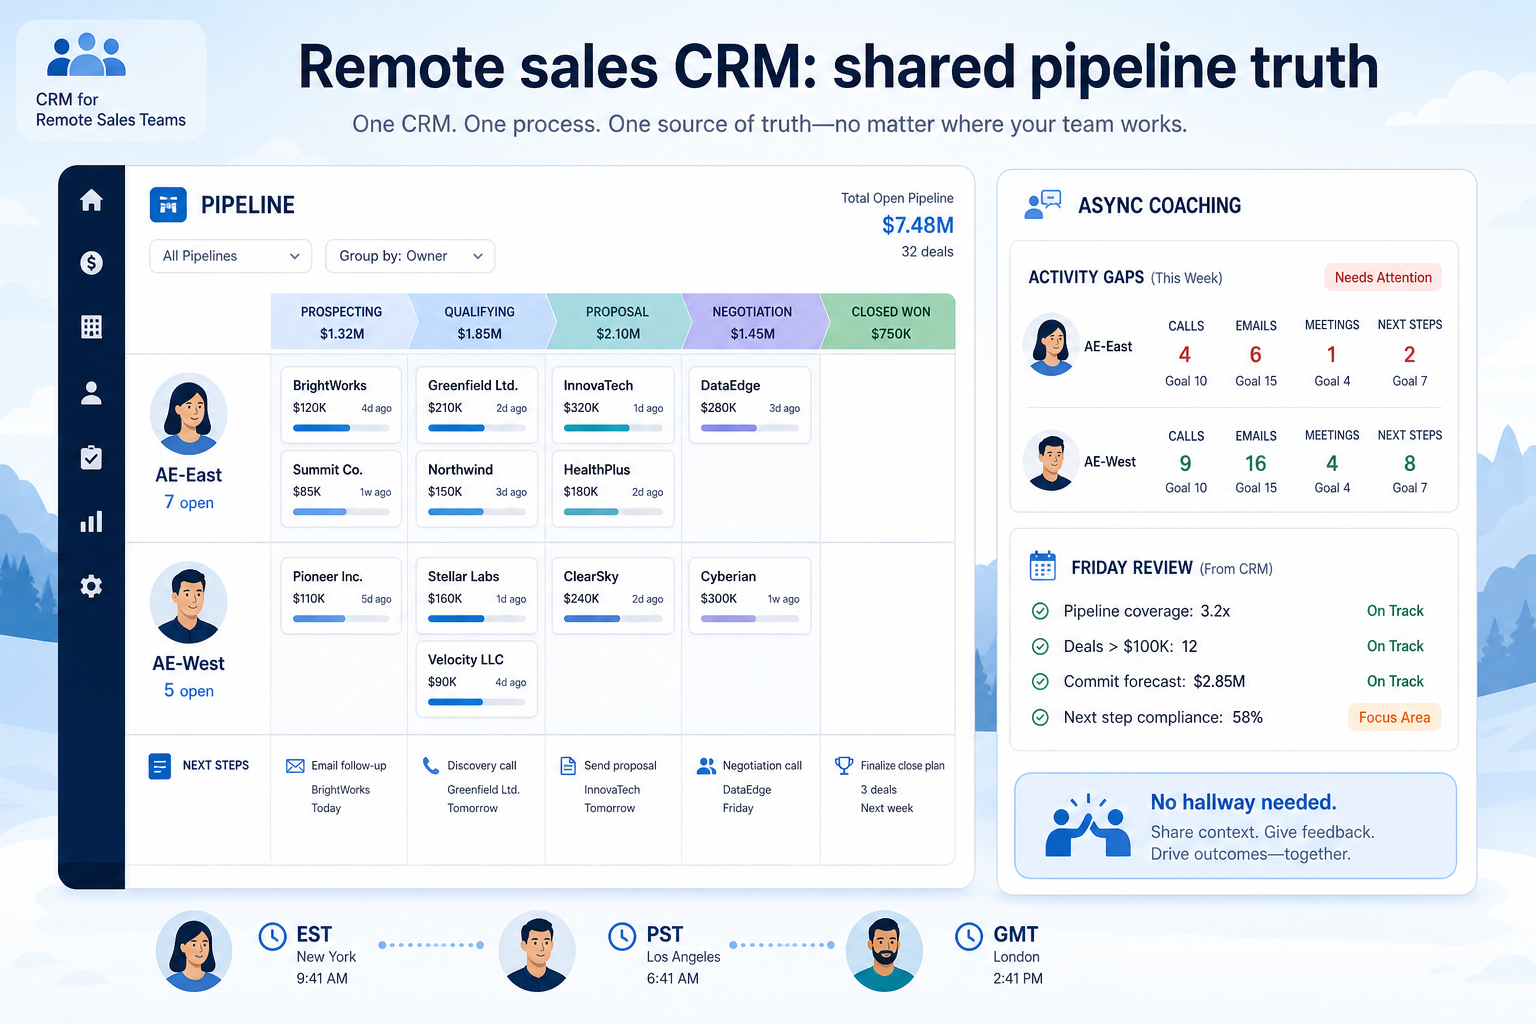Image resolution: width=1536 pixels, height=1024 pixels.
Task: Open the "5 open" link under AE-West
Action: click(189, 691)
